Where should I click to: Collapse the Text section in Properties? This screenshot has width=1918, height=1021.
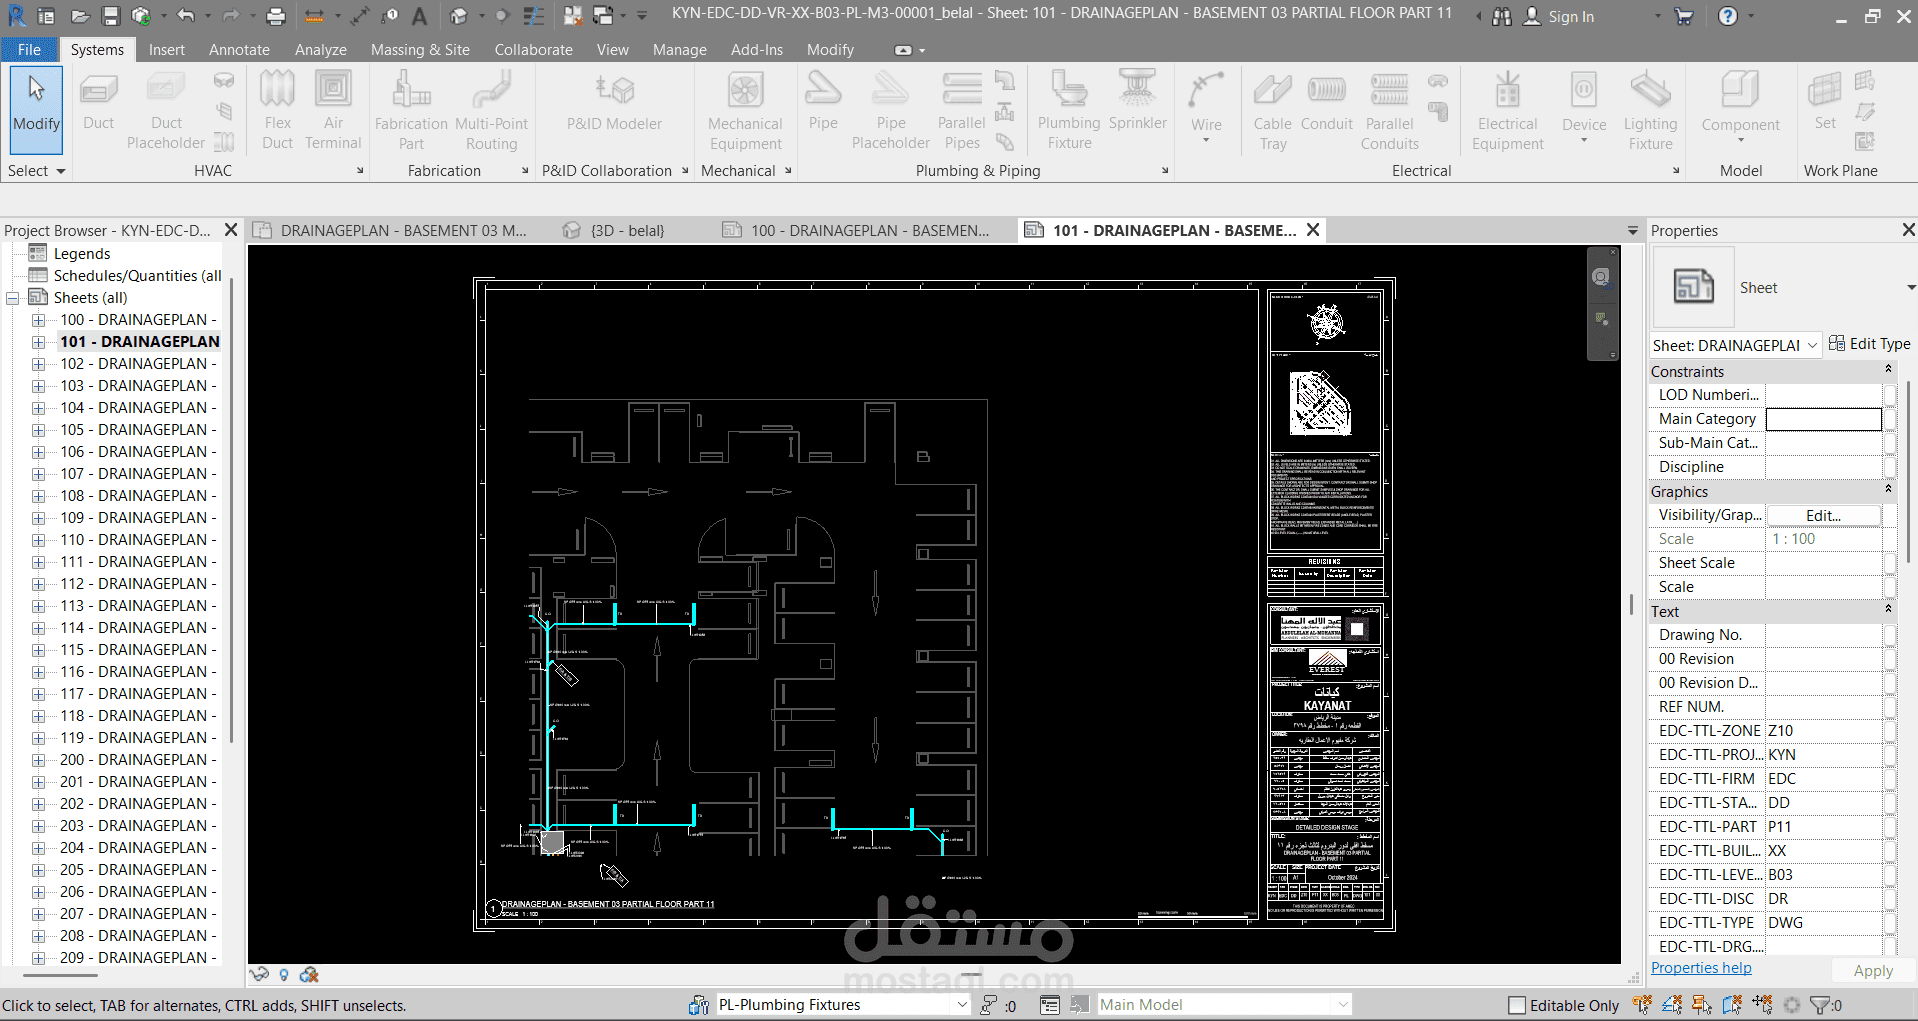click(x=1888, y=610)
